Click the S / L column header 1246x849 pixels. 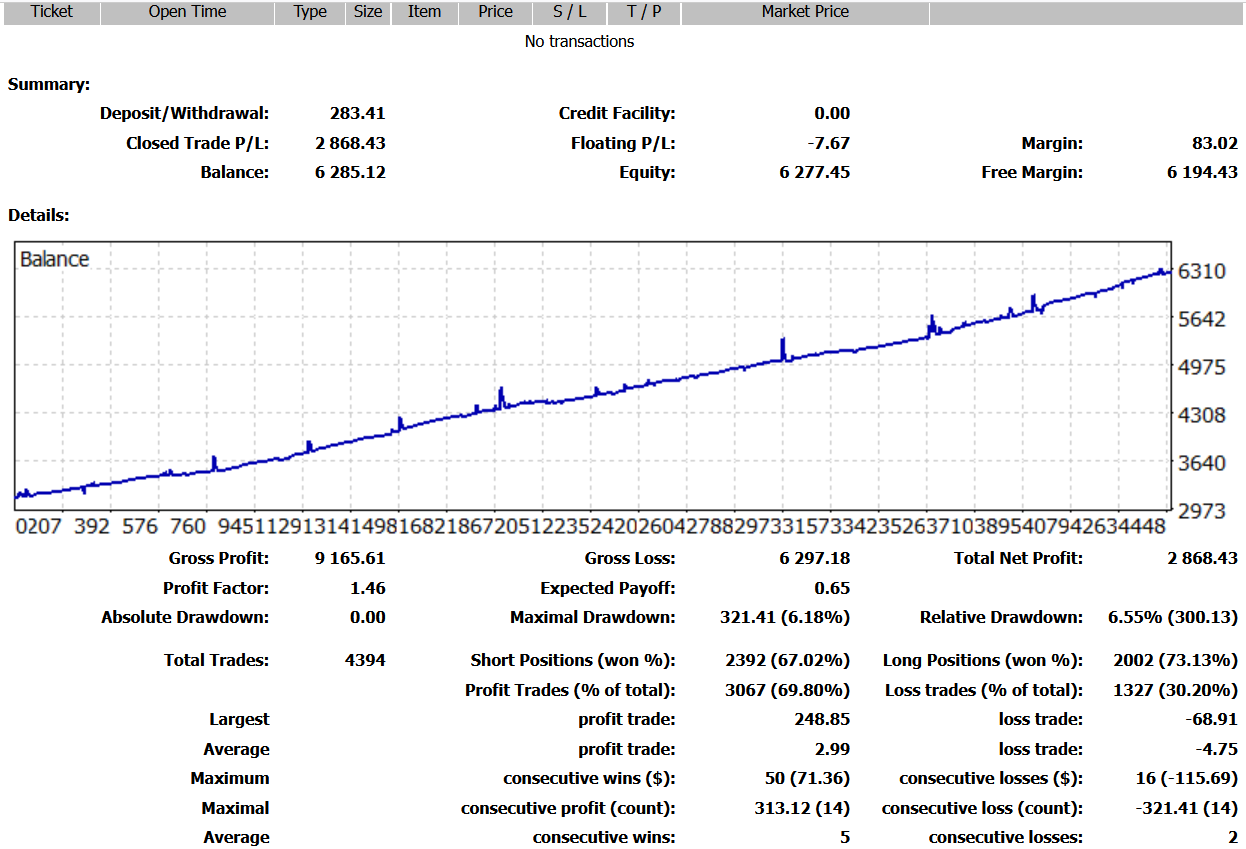[x=570, y=12]
